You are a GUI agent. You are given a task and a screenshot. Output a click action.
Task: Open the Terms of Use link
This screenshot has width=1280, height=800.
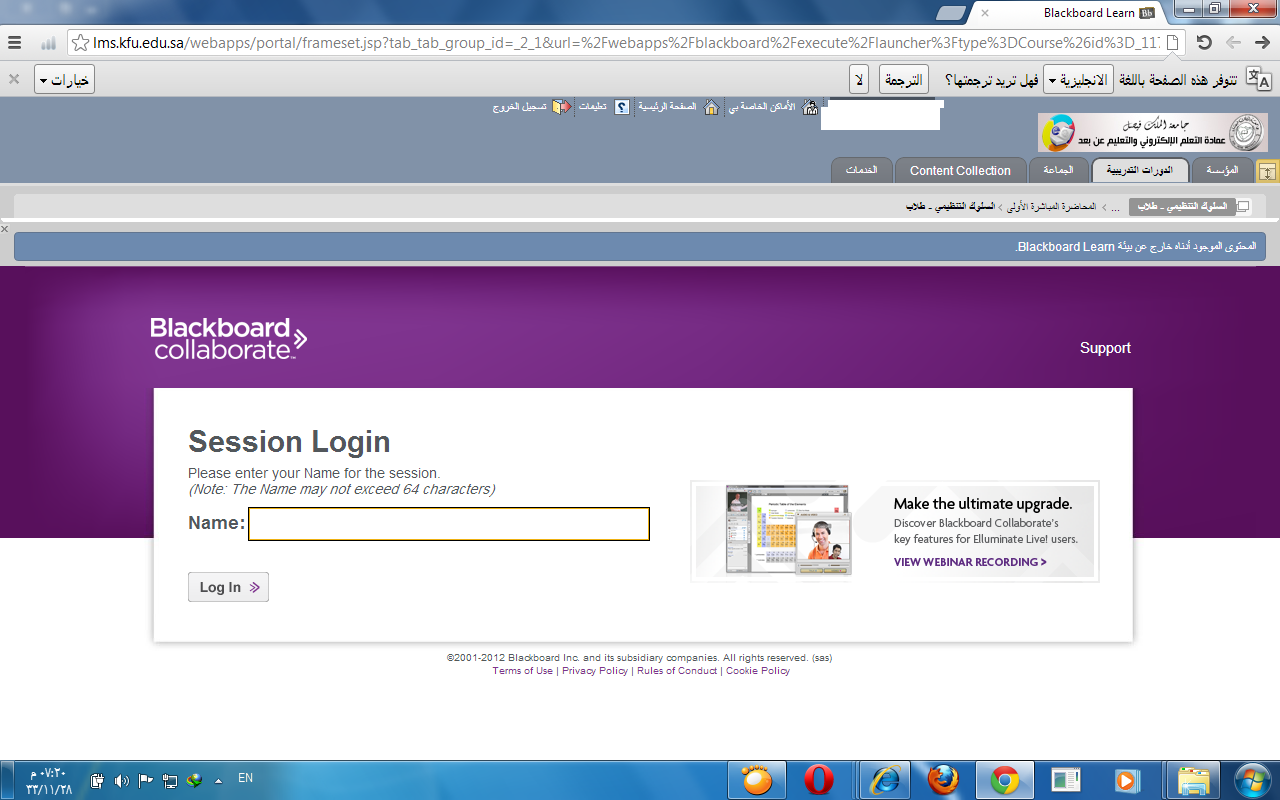coord(522,671)
